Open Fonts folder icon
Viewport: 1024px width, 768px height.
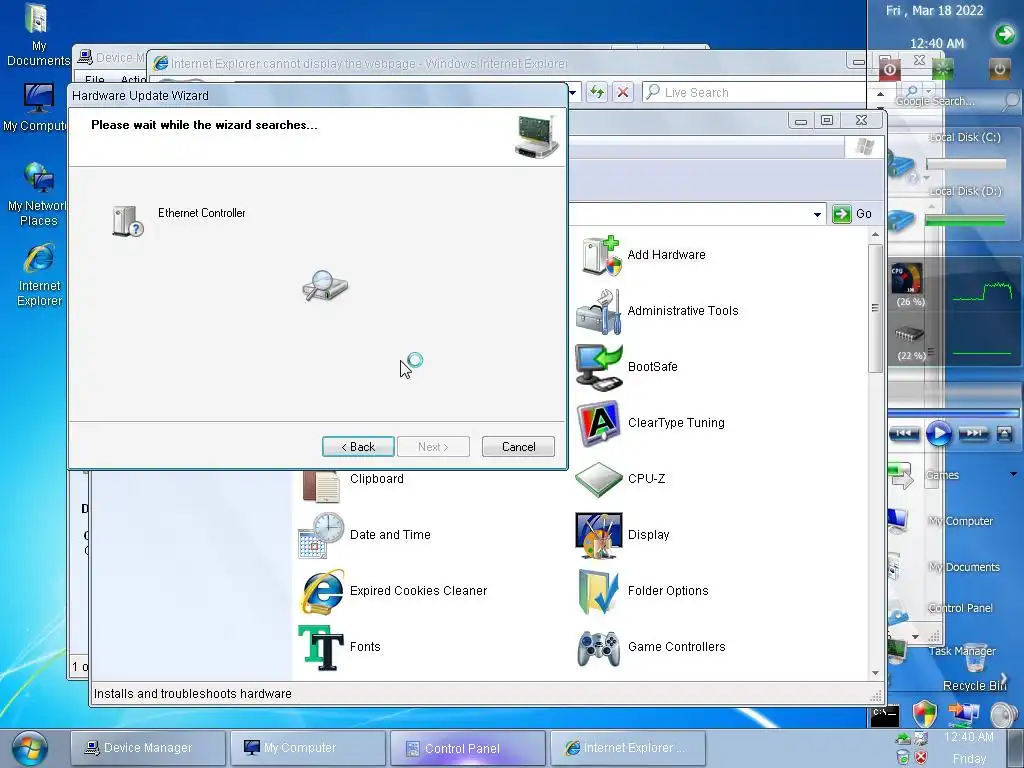point(321,647)
